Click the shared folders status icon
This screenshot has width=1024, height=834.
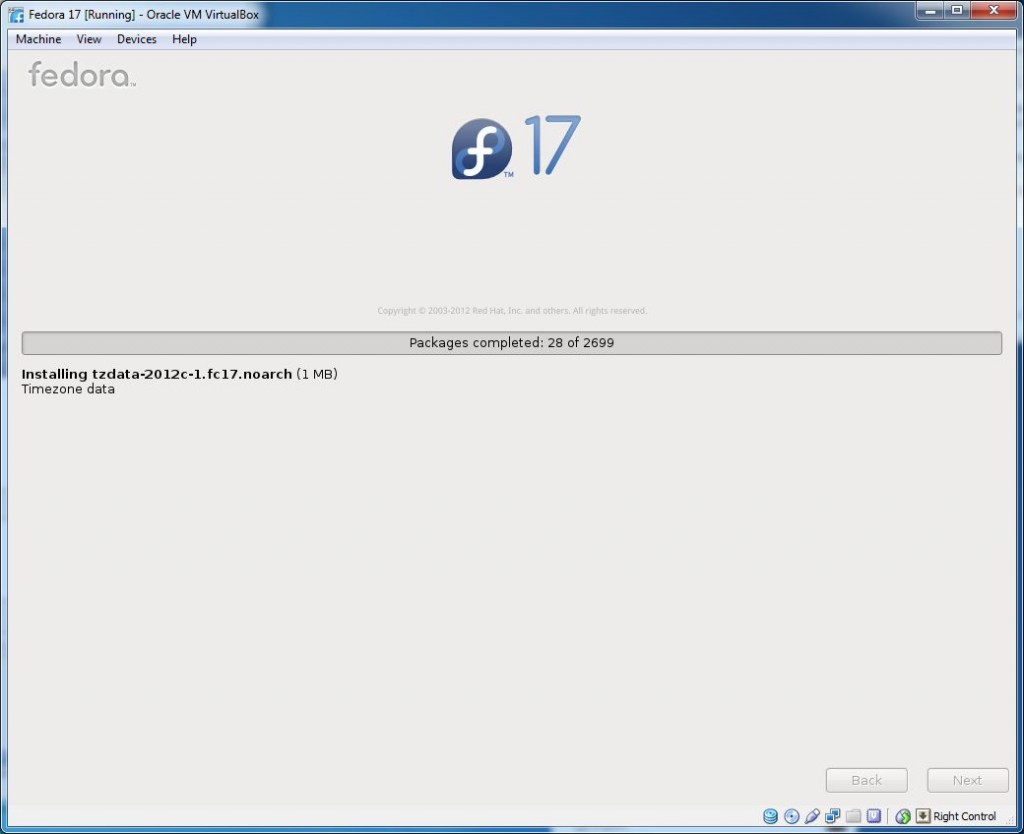pyautogui.click(x=853, y=816)
